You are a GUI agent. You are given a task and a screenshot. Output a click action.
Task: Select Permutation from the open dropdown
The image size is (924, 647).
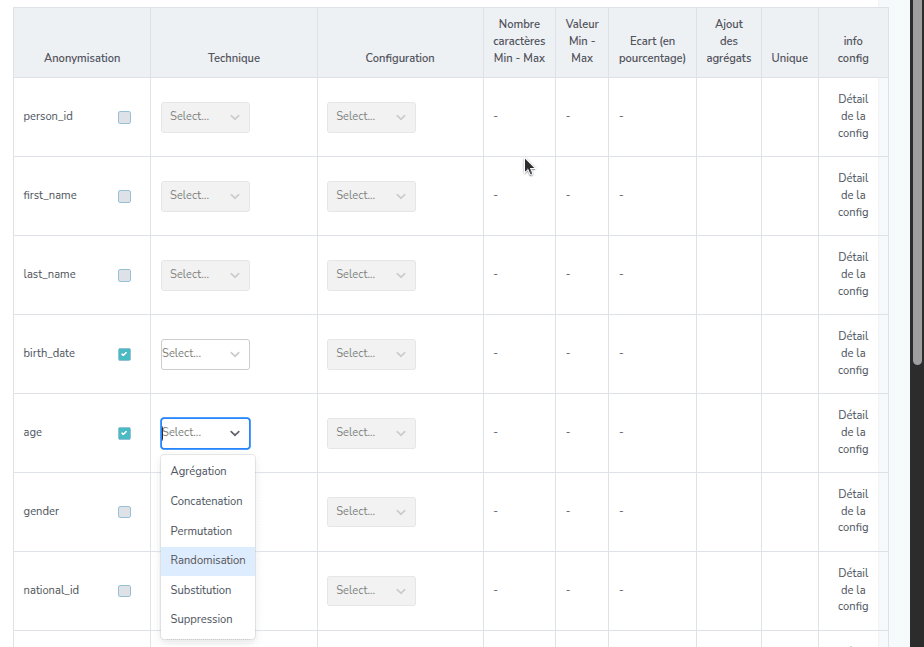click(x=201, y=531)
